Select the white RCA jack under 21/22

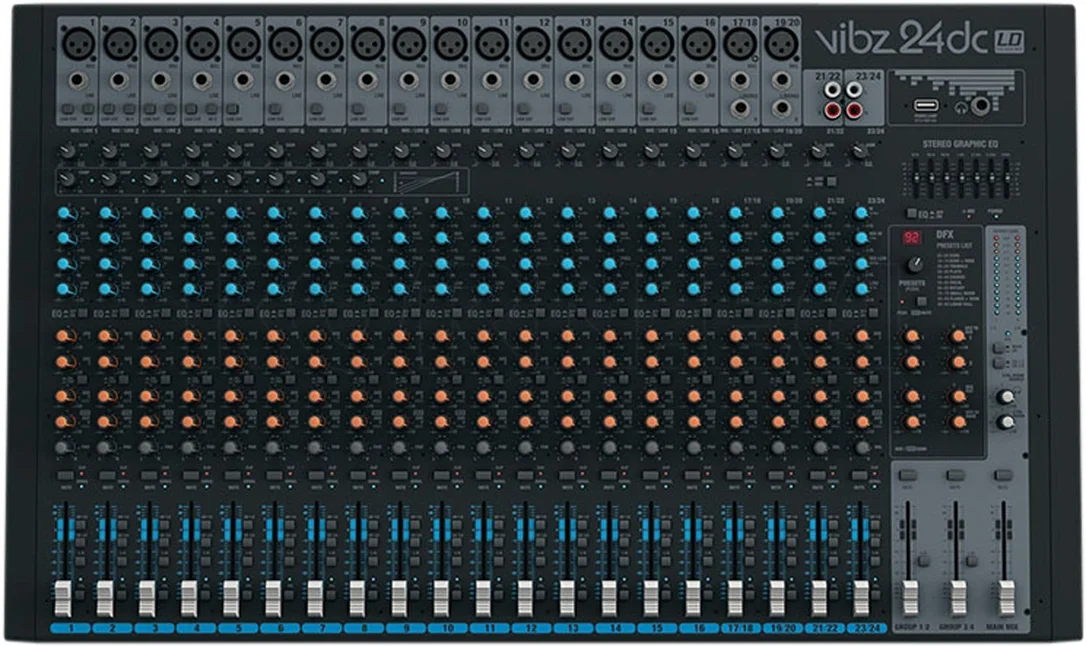[832, 89]
